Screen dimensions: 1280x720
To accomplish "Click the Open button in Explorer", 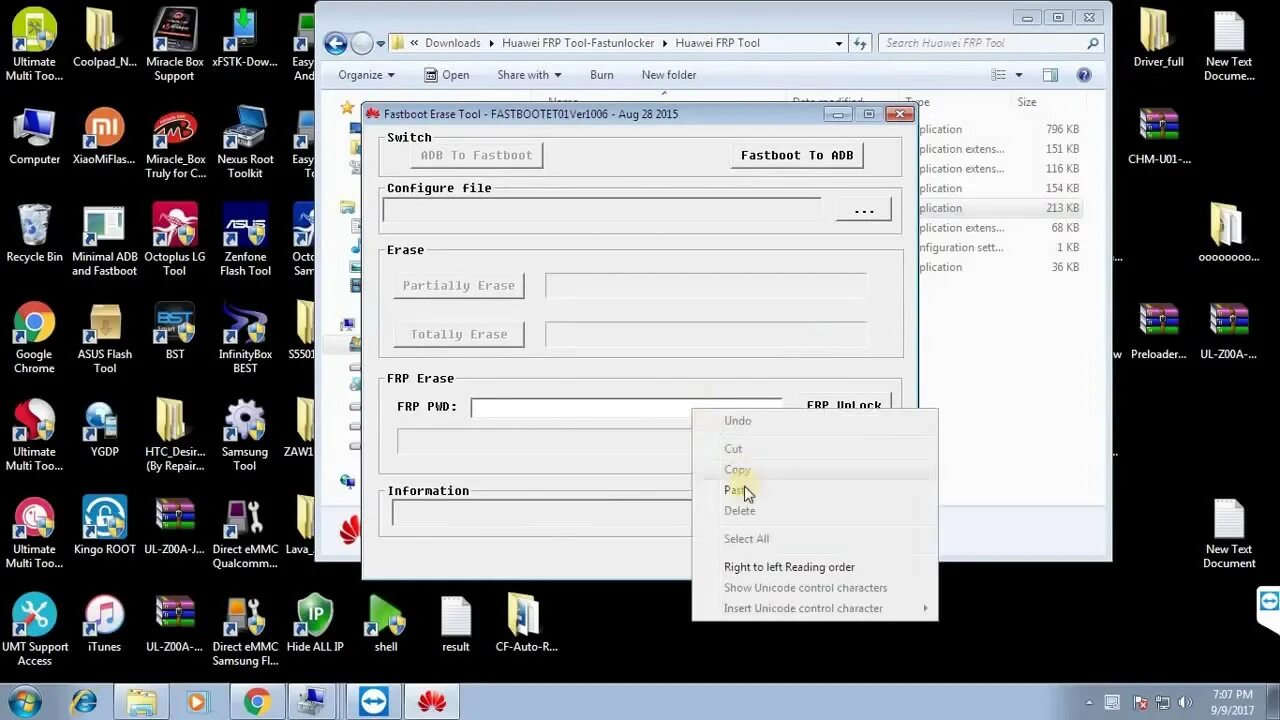I will (446, 75).
